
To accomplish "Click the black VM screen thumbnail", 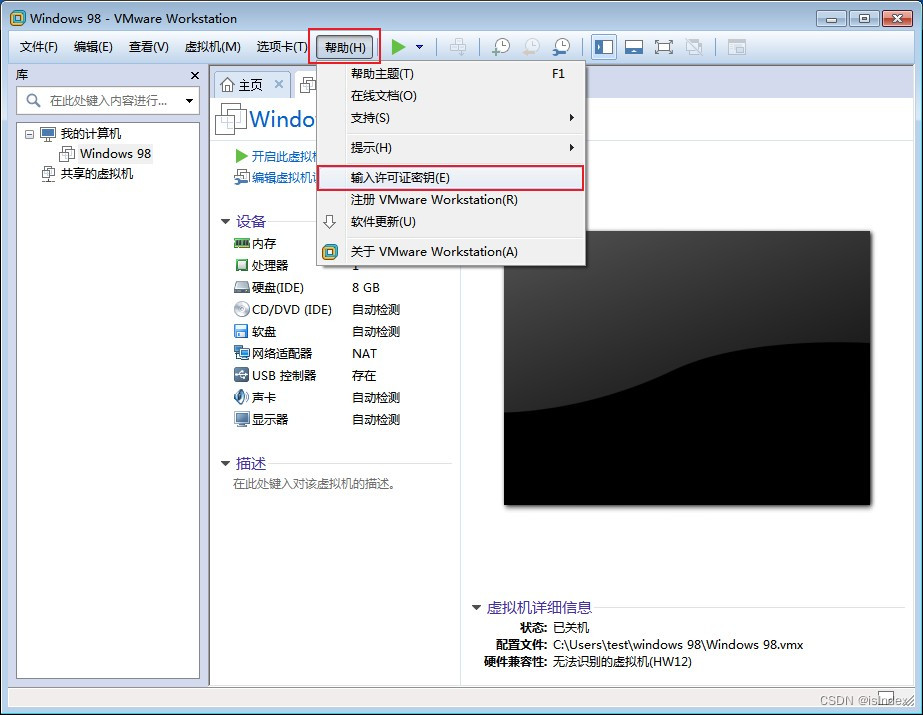I will pos(687,368).
